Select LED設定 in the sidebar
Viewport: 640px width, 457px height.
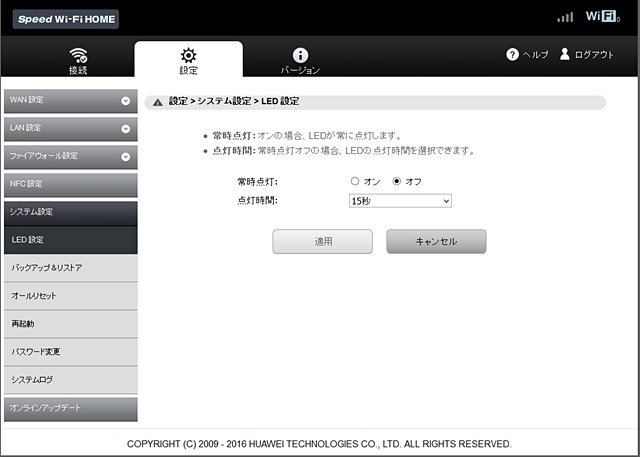tap(71, 240)
